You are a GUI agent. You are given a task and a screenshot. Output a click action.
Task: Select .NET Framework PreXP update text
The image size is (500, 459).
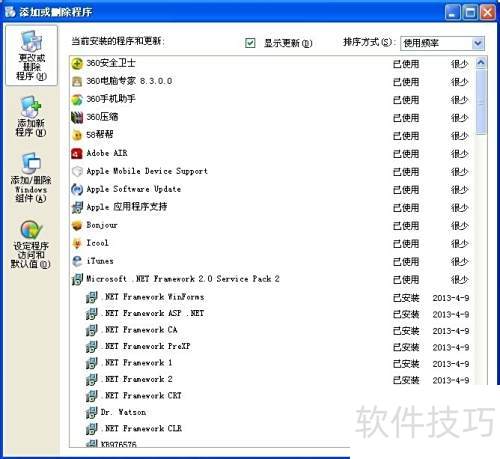[x=146, y=346]
